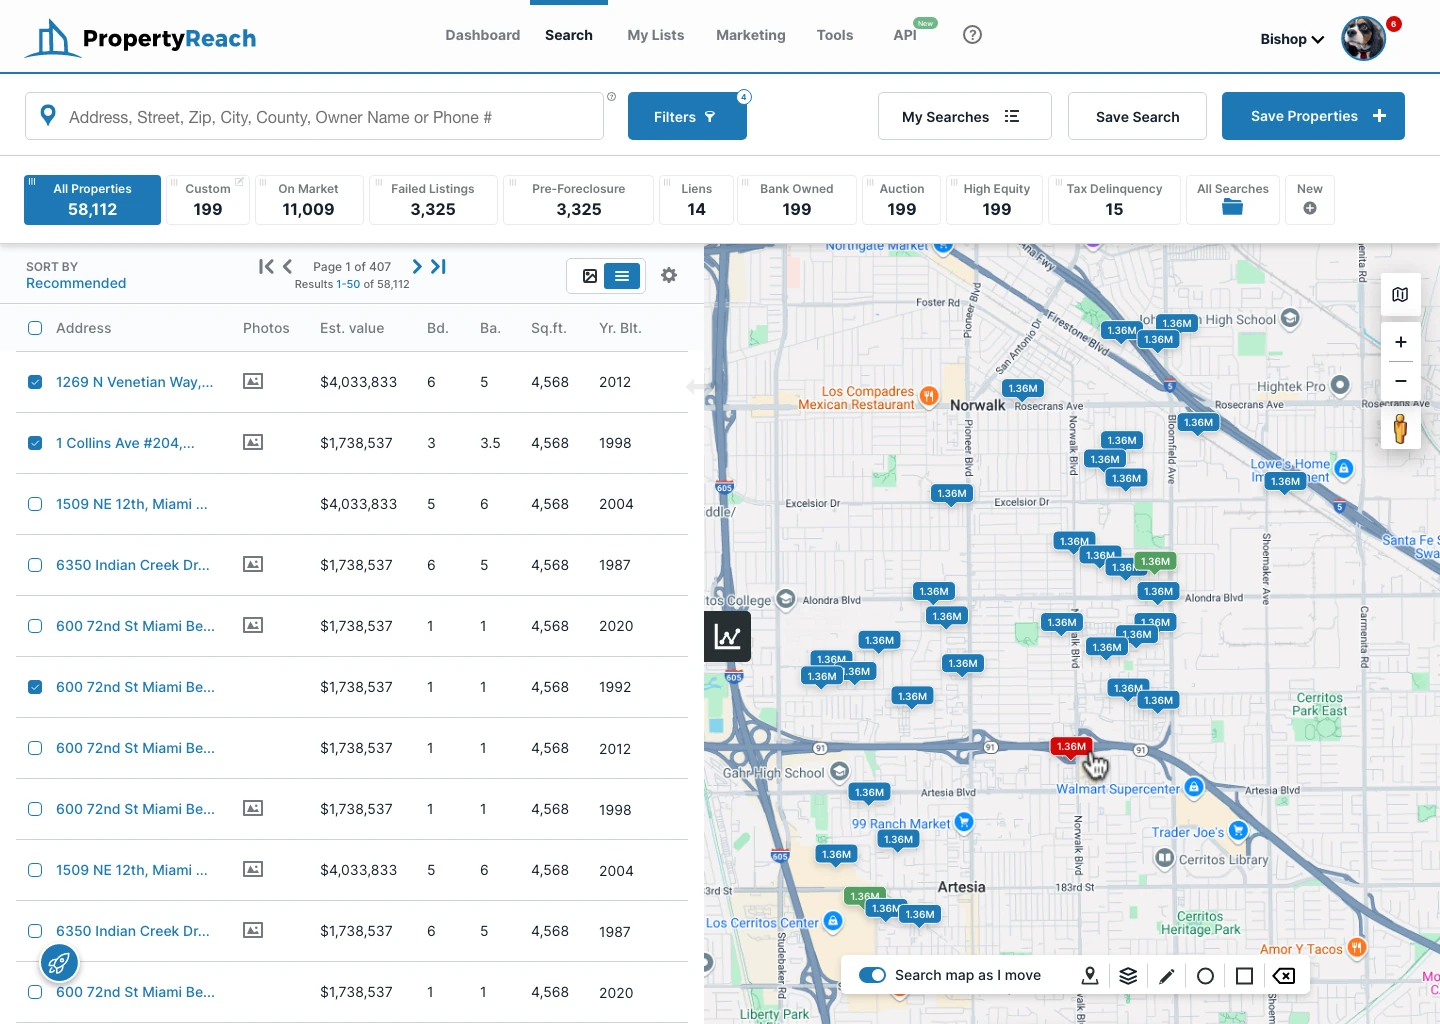Open photos for 1 Collins Ave #204

pos(253,442)
